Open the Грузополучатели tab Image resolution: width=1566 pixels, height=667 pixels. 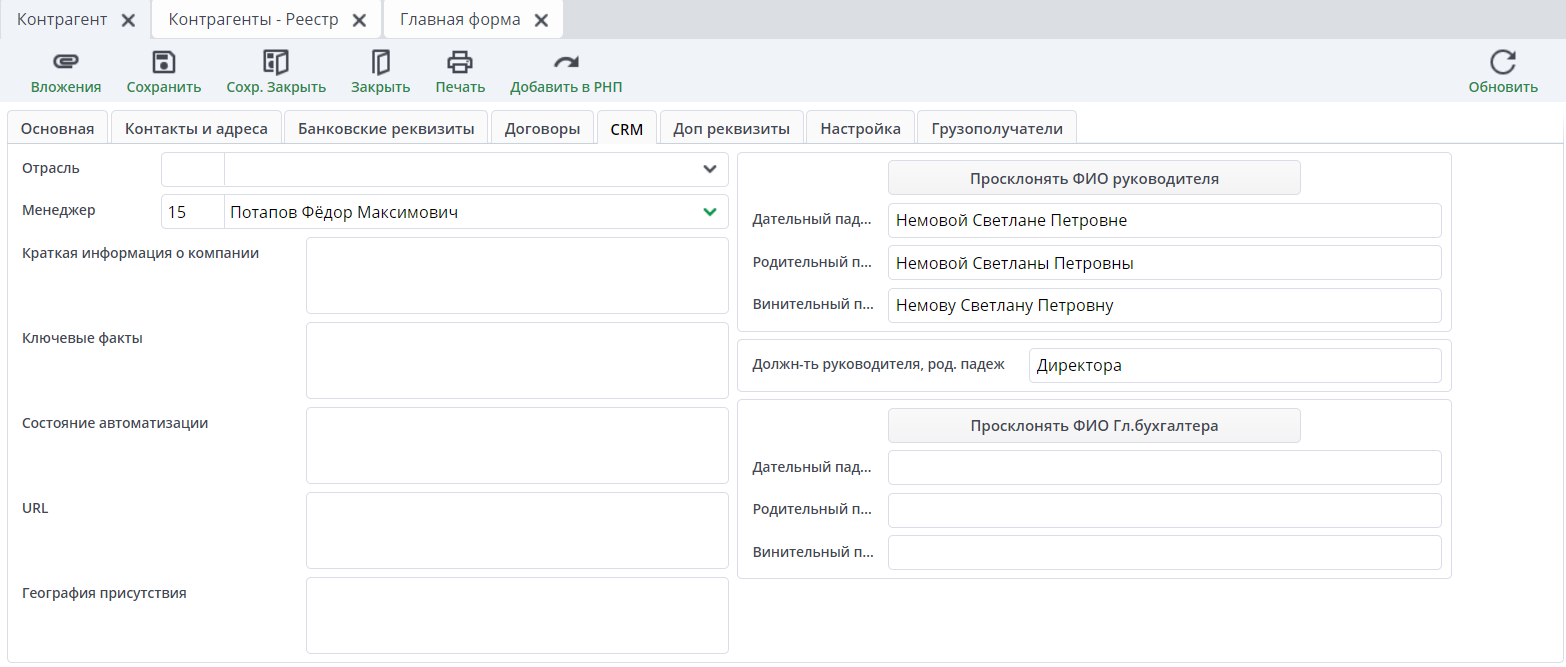pyautogui.click(x=996, y=127)
